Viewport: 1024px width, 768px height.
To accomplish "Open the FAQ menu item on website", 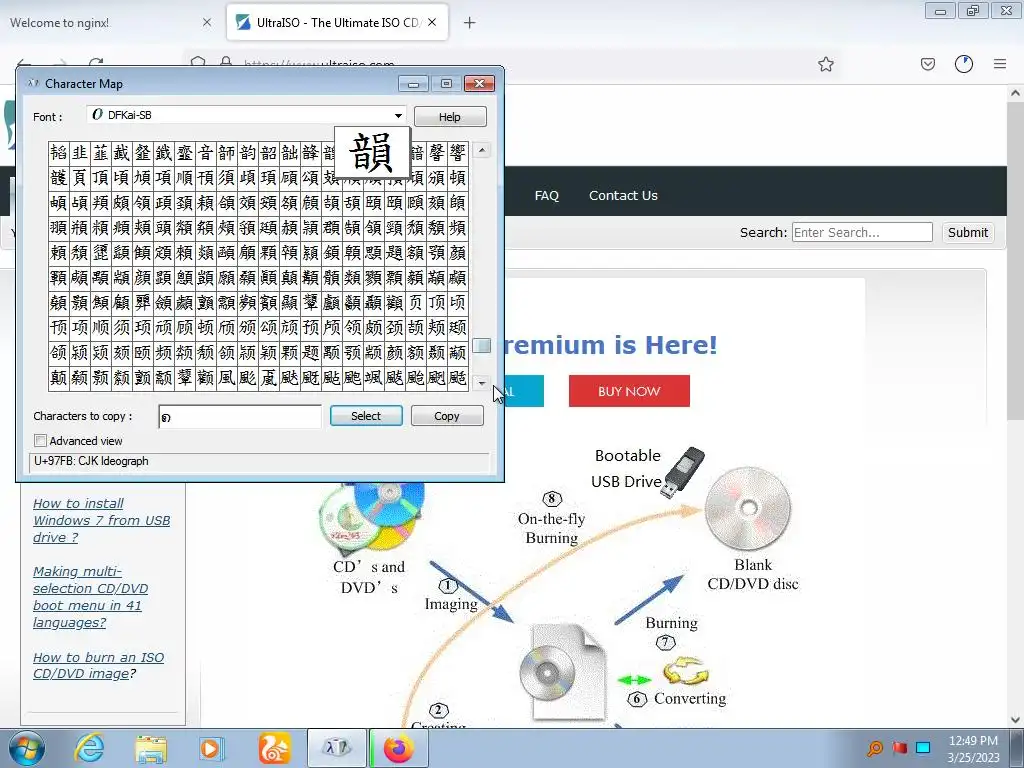I will [x=547, y=195].
